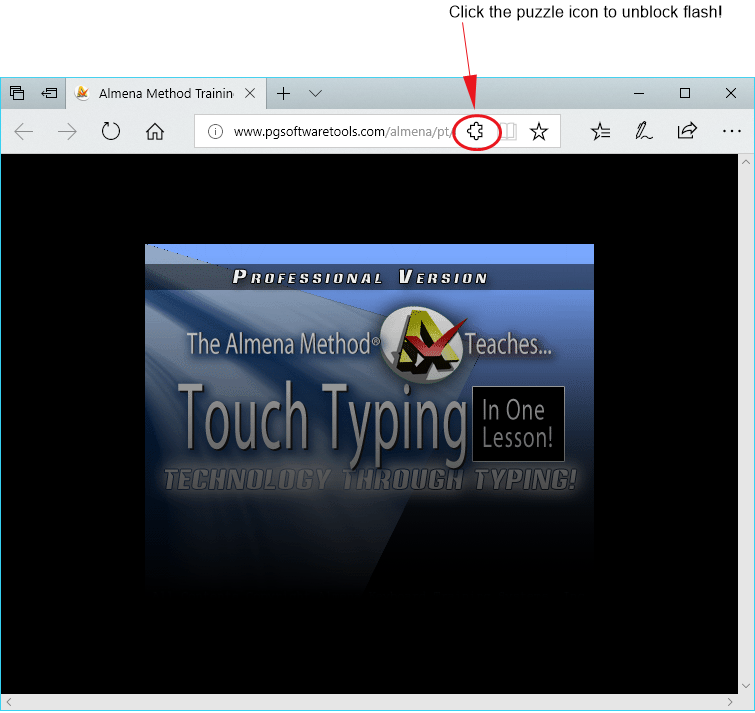
Task: Click the vertical scrollbar up arrow
Action: click(x=746, y=162)
